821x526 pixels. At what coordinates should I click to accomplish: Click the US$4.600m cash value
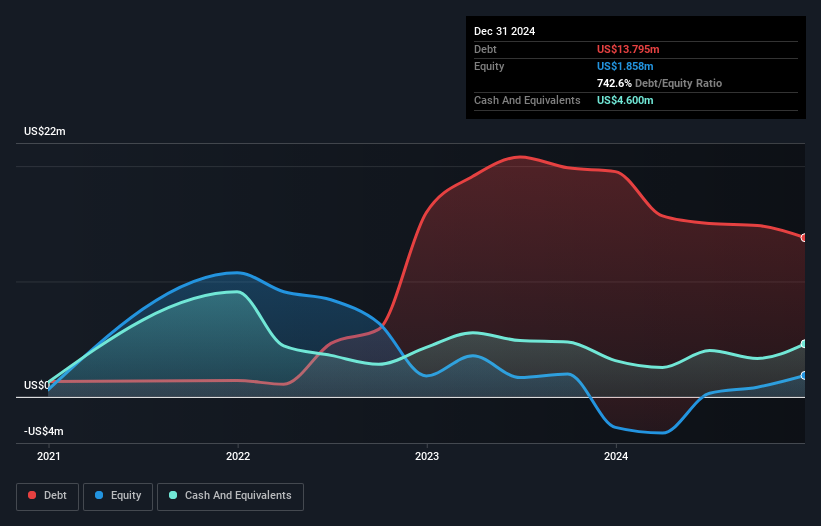click(x=625, y=100)
